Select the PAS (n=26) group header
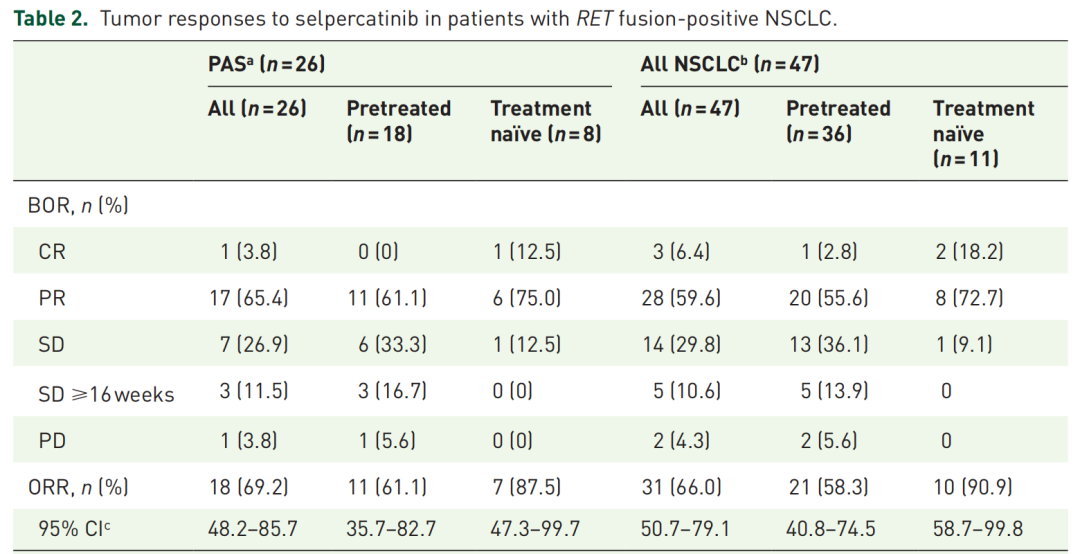Image resolution: width=1080 pixels, height=554 pixels. [x=267, y=65]
